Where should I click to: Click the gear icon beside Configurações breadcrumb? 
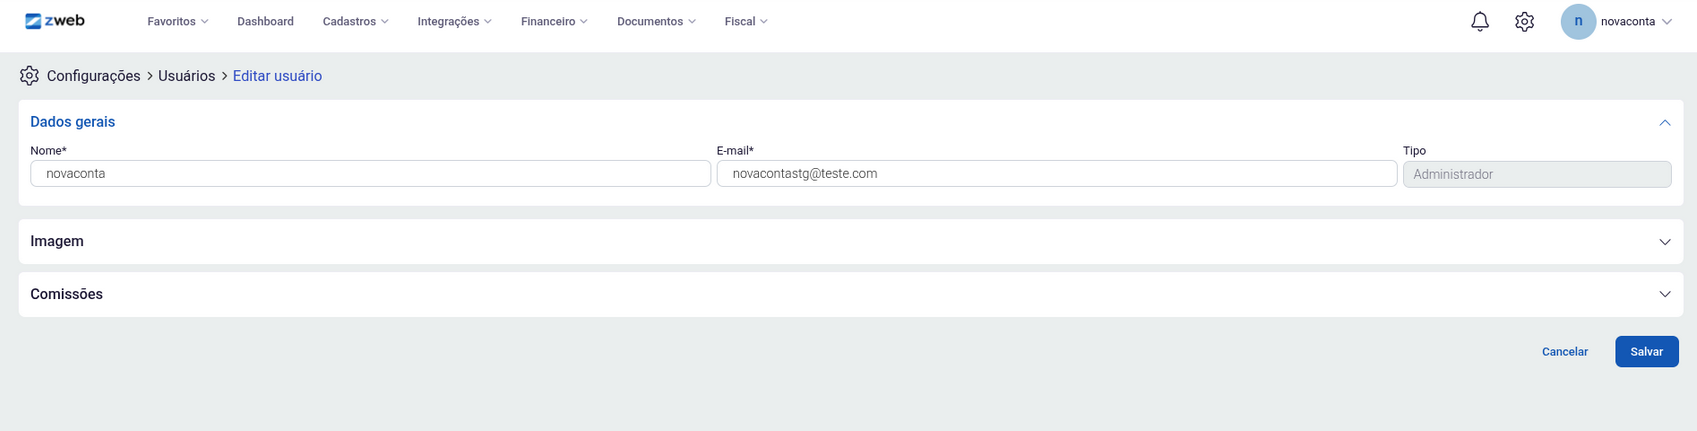tap(29, 76)
